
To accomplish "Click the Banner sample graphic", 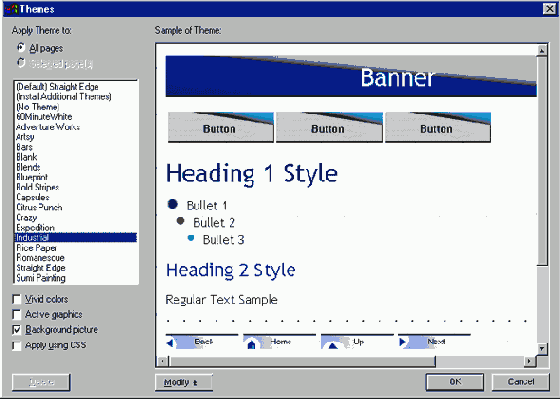I will click(x=351, y=76).
